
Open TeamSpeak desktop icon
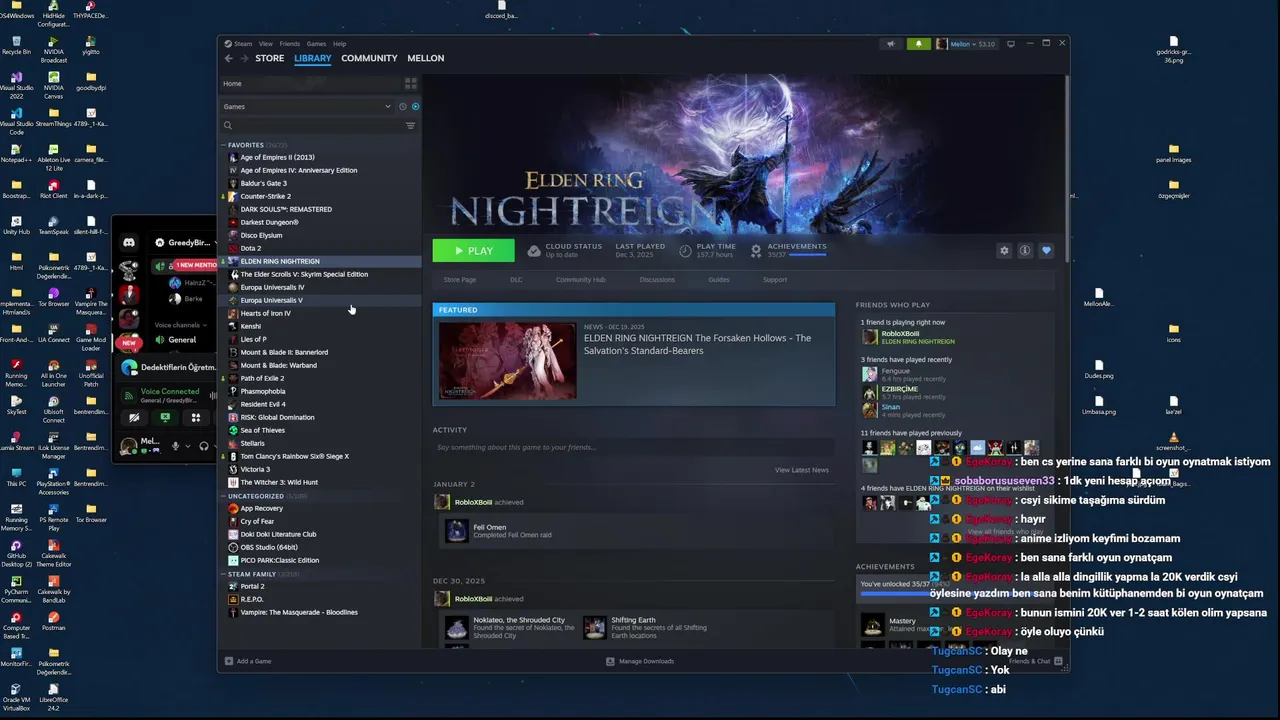(53, 225)
